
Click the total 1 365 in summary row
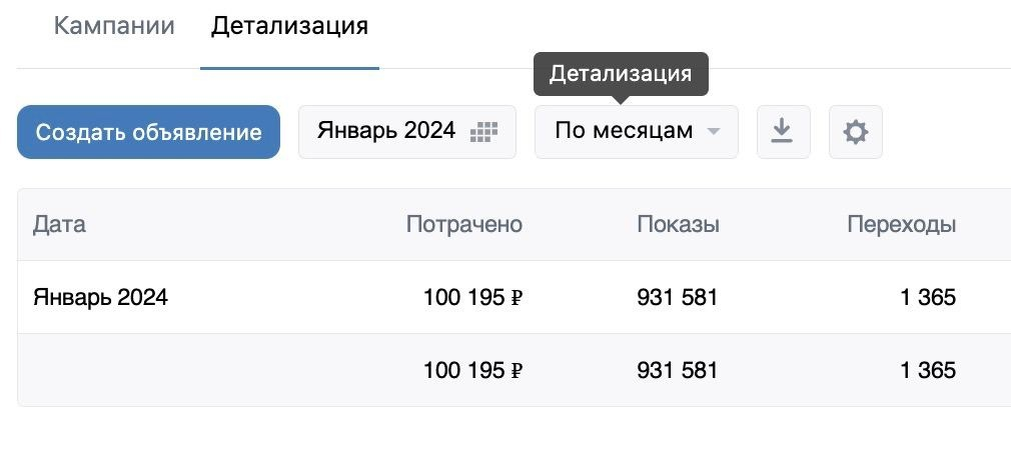[x=928, y=371]
